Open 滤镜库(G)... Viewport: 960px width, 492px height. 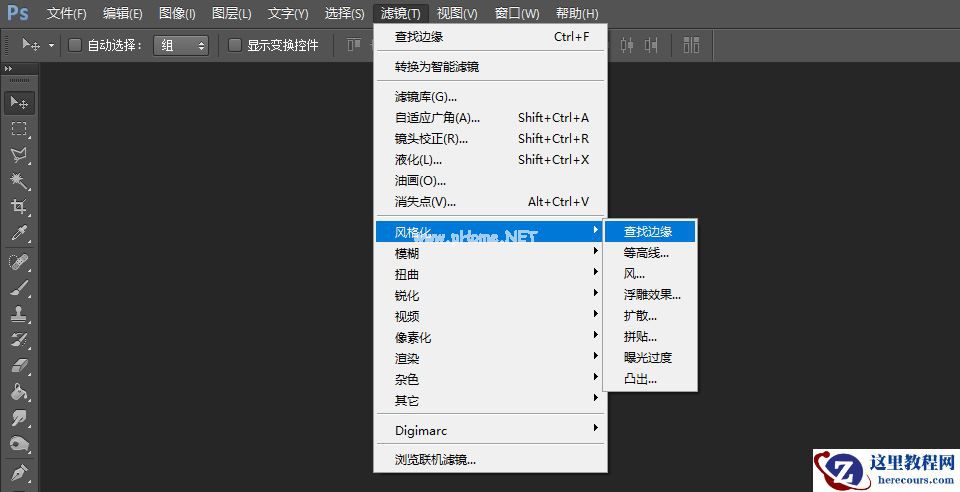(490, 97)
